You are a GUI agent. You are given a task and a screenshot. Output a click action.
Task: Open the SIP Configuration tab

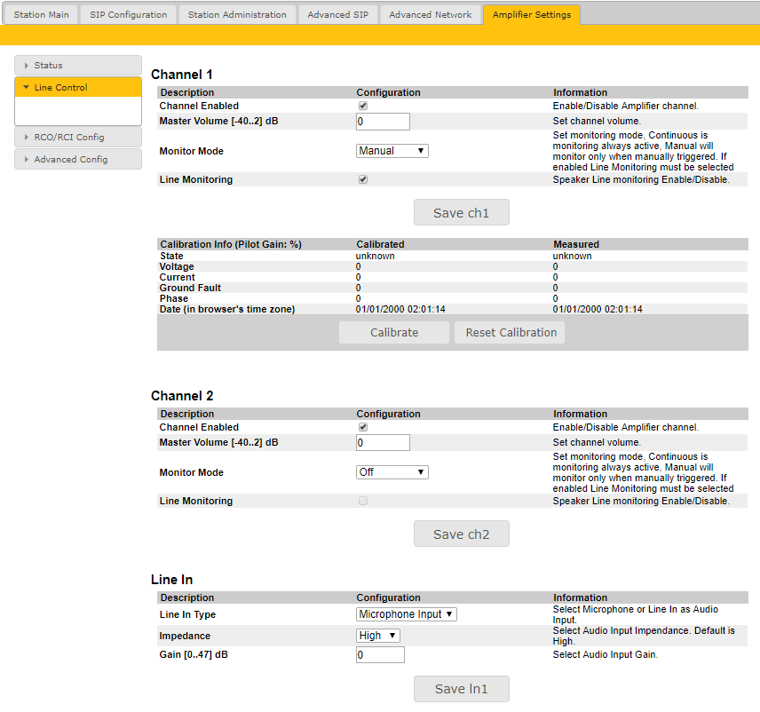128,15
